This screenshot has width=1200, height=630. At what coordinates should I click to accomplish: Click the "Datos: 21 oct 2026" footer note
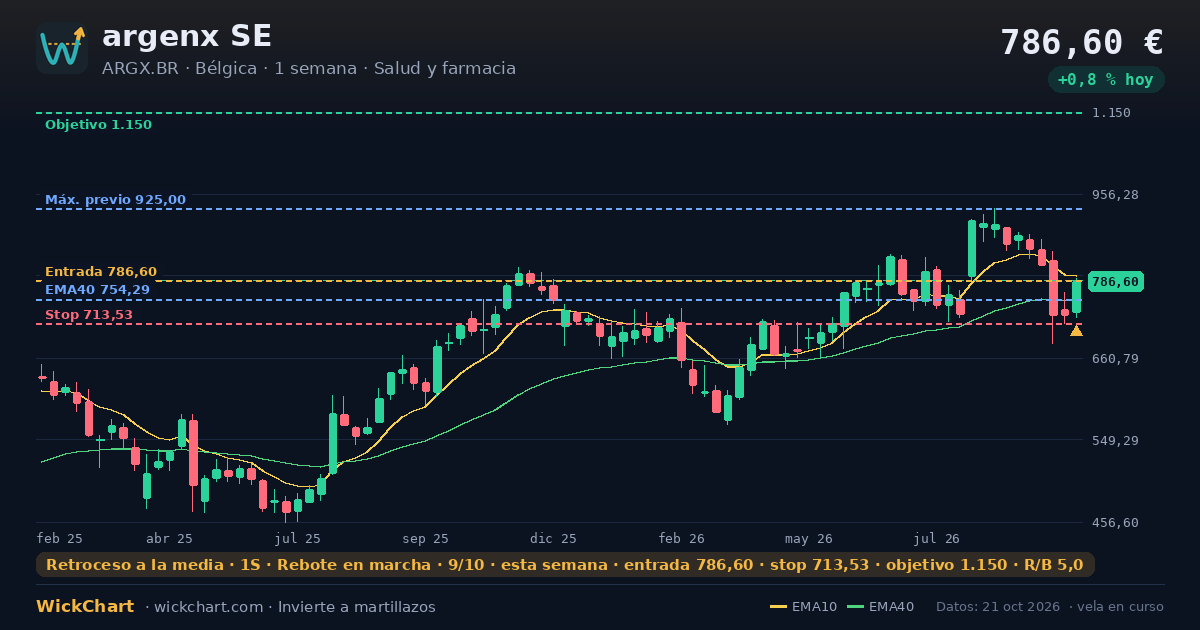pyautogui.click(x=998, y=607)
